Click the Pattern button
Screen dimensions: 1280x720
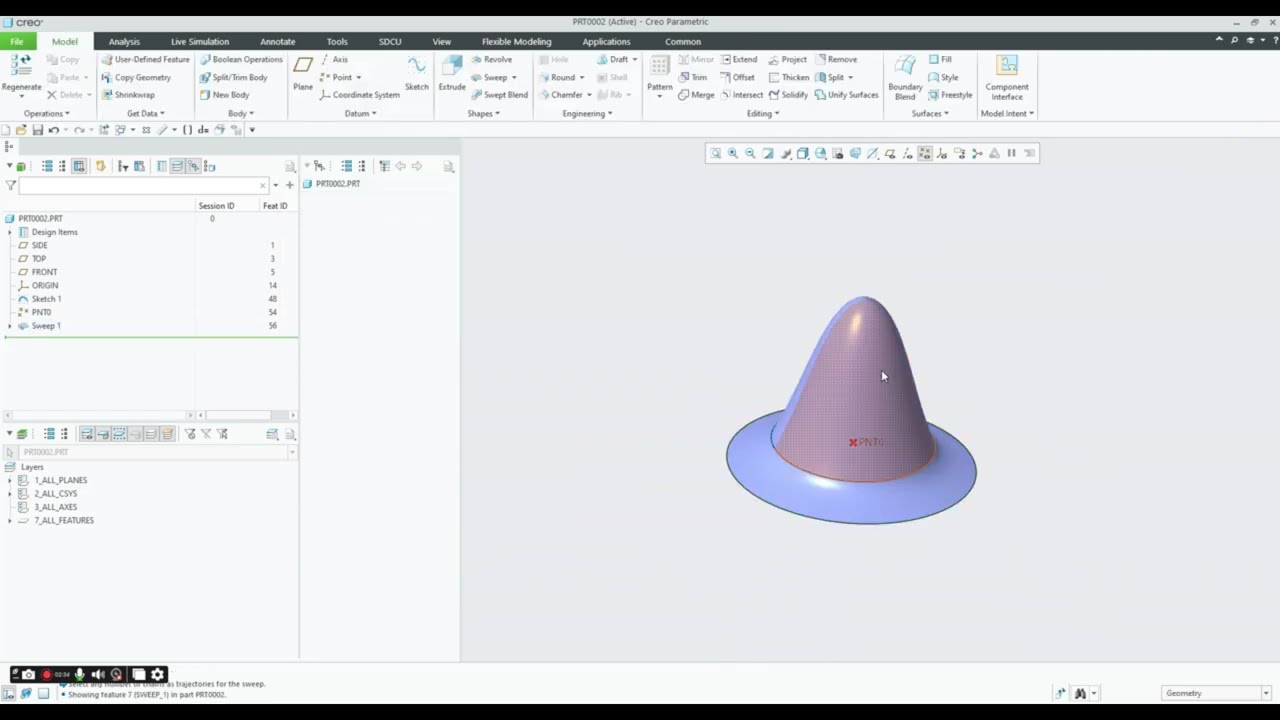click(x=660, y=76)
